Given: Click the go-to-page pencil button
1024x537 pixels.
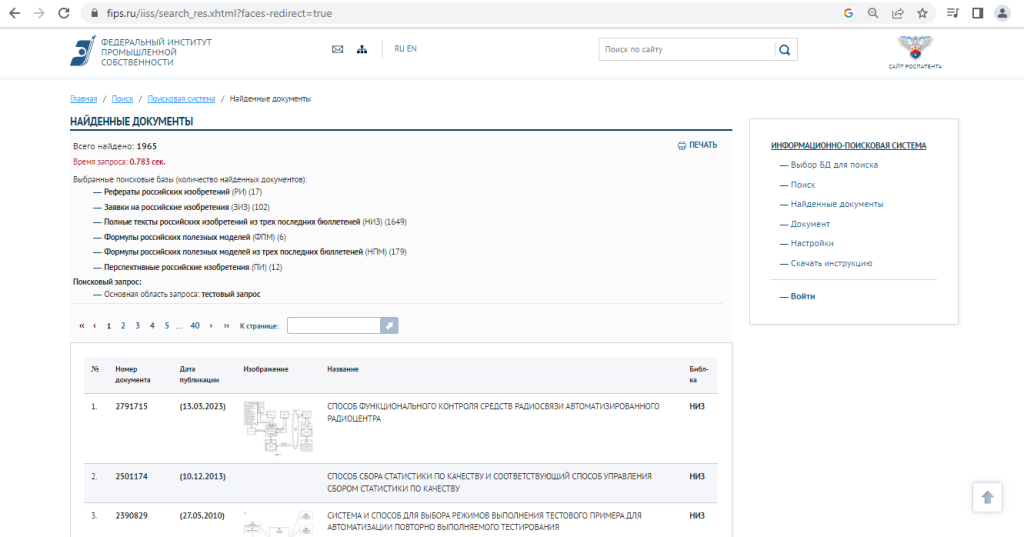Looking at the screenshot, I should (389, 325).
